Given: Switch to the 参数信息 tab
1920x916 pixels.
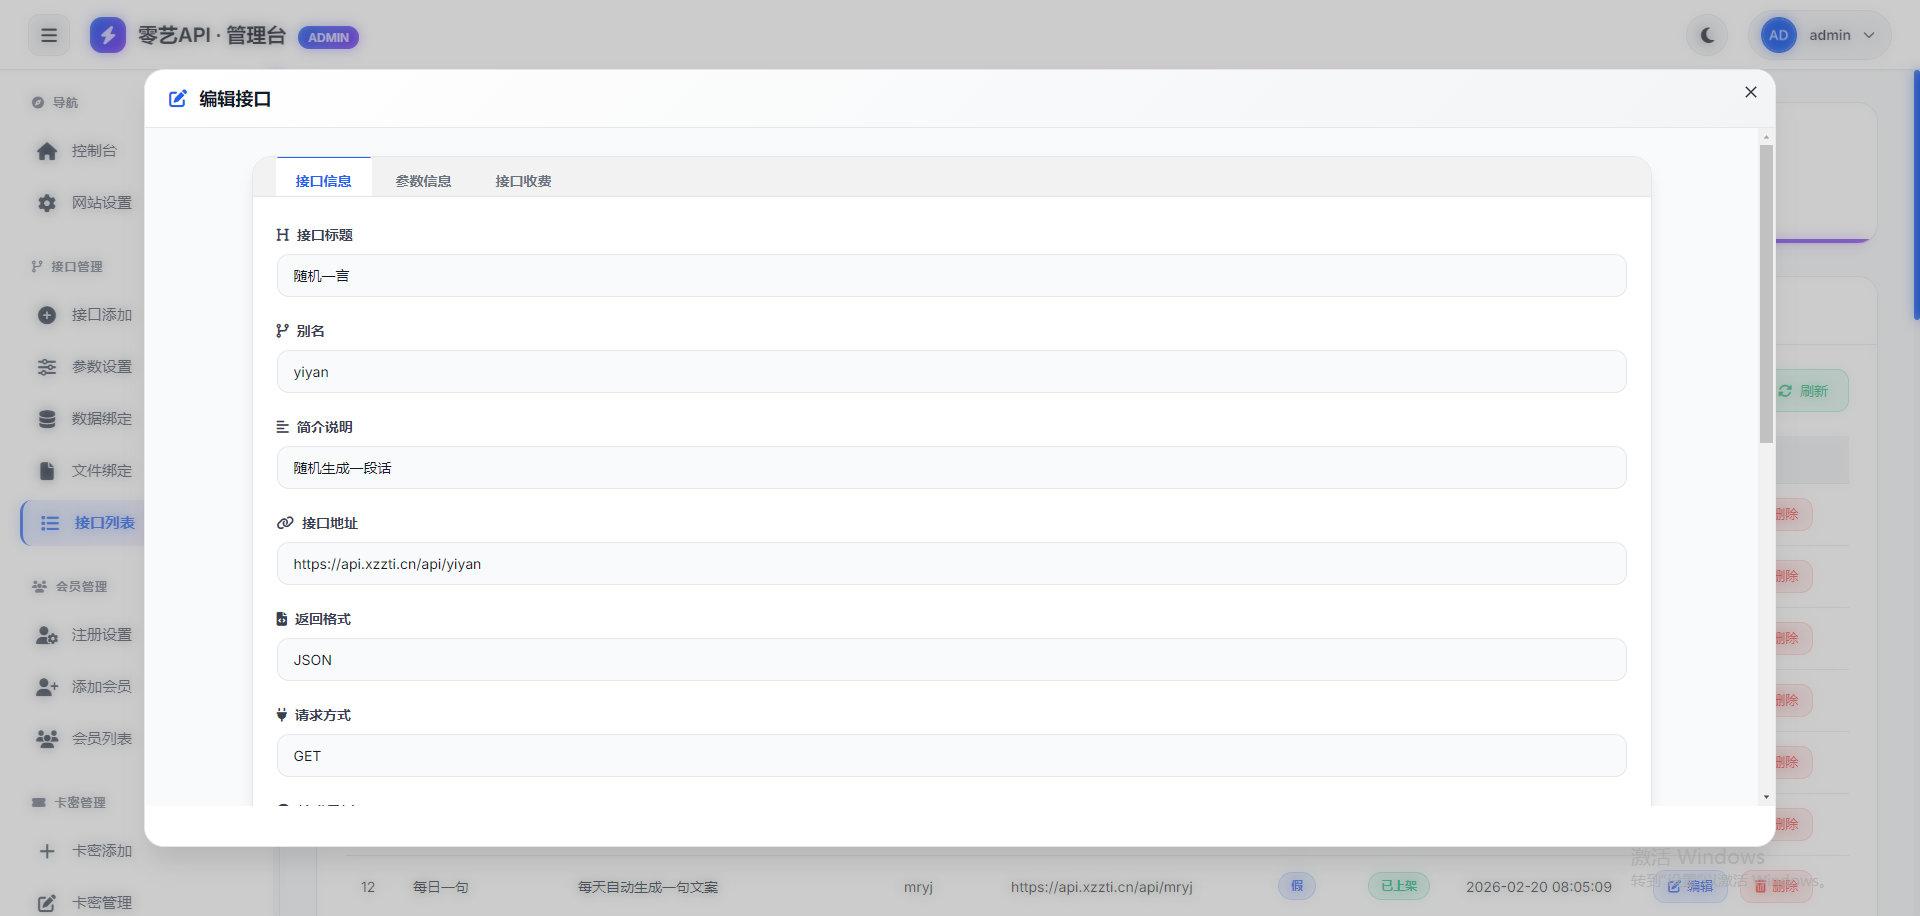Looking at the screenshot, I should (423, 181).
